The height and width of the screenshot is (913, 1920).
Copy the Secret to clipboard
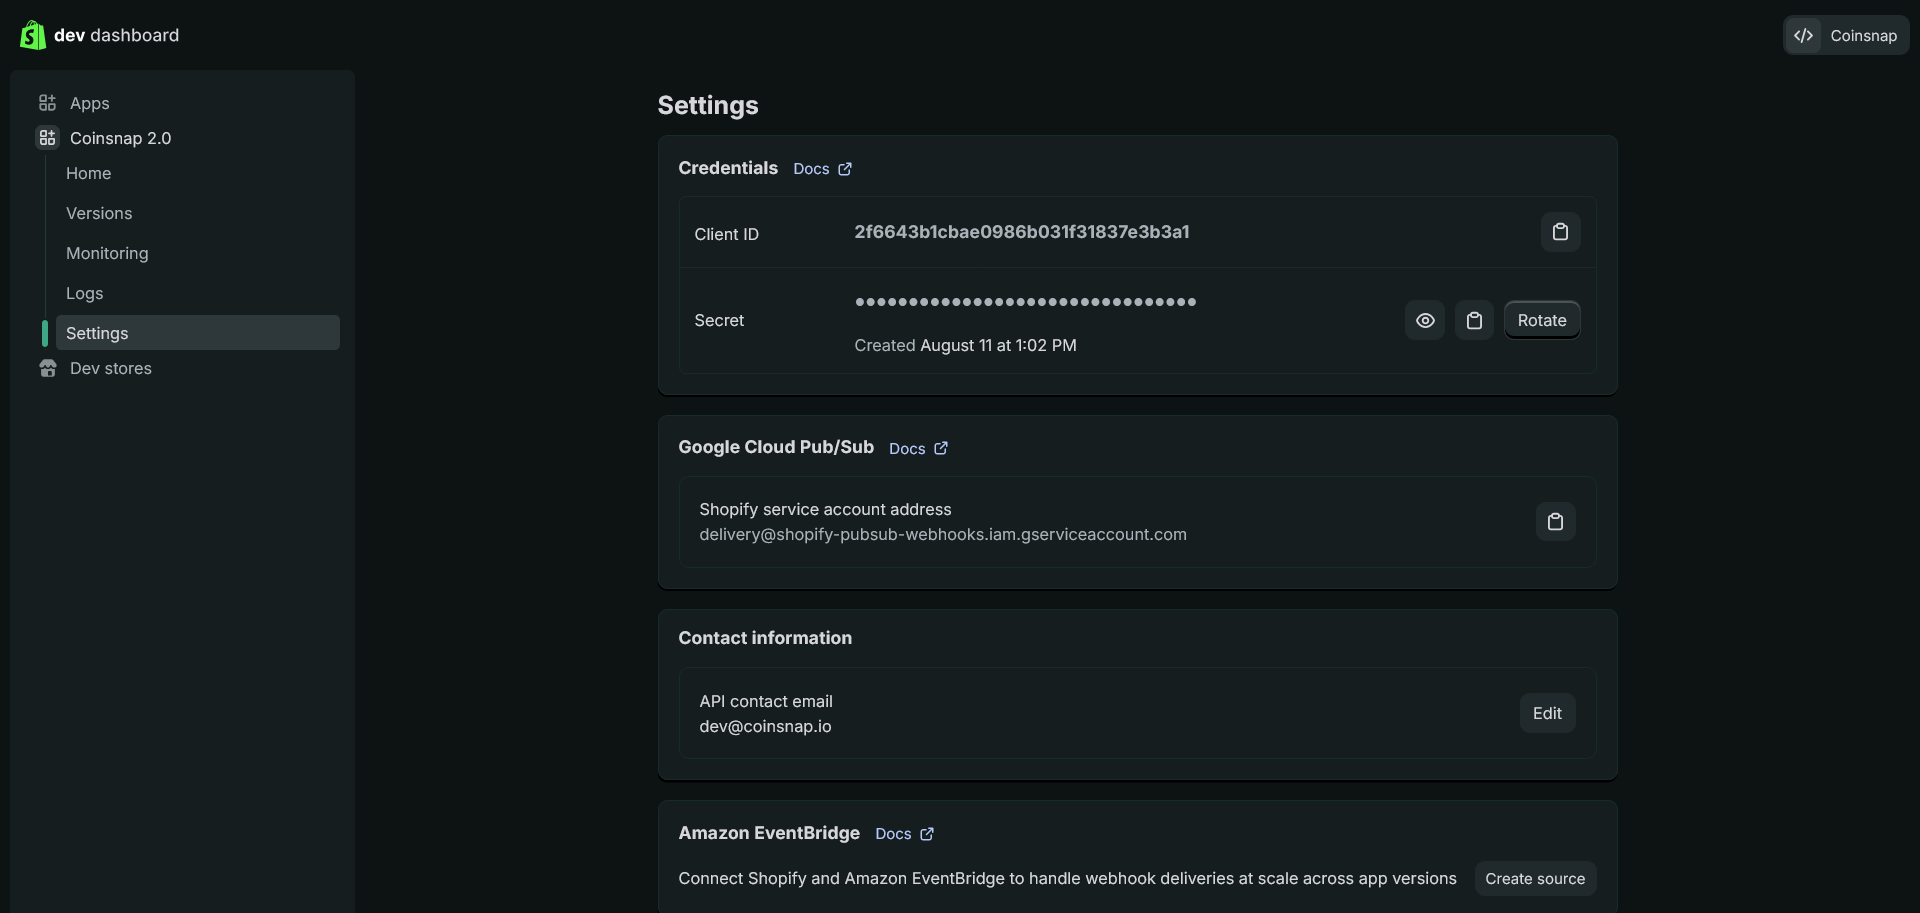coord(1473,320)
